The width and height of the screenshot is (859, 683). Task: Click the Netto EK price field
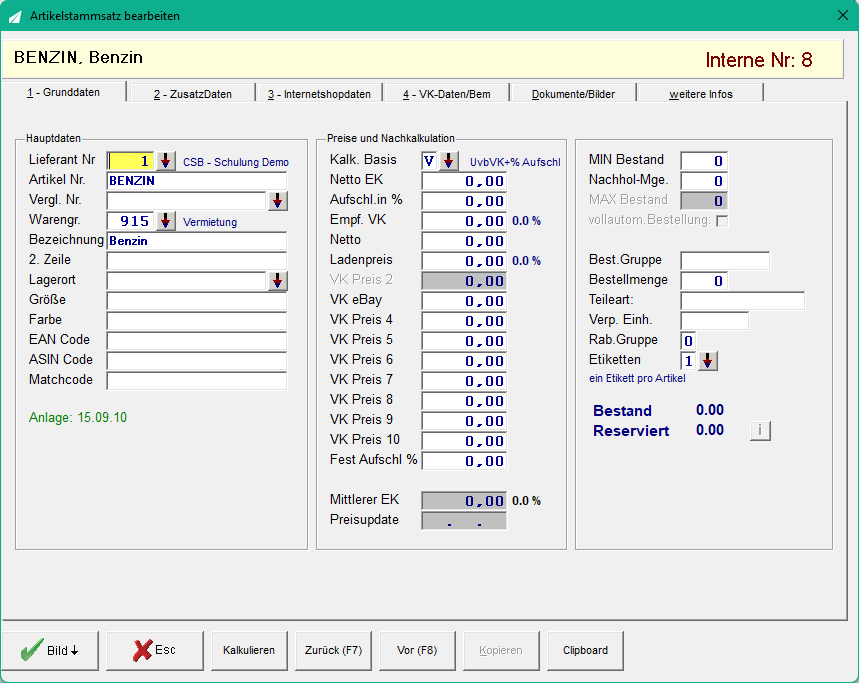coord(464,181)
